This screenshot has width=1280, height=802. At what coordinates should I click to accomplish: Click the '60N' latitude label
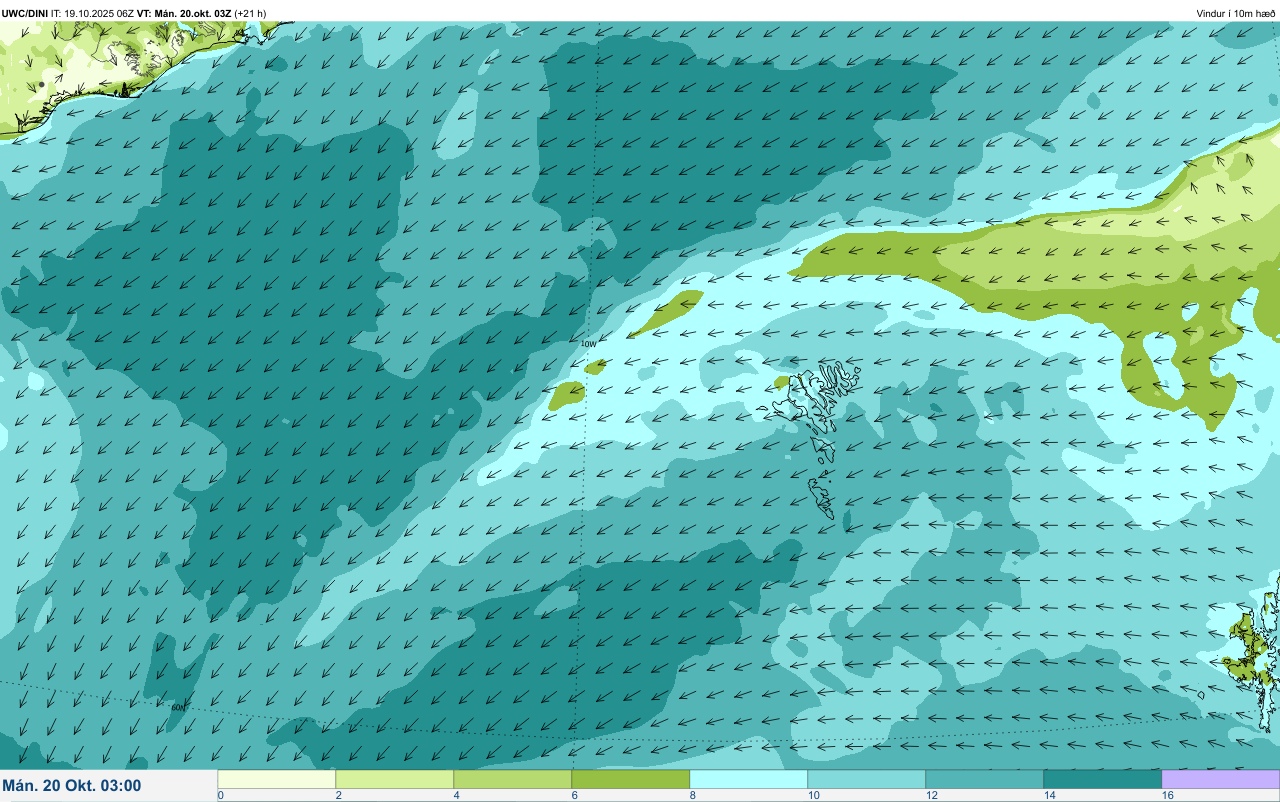[x=178, y=707]
